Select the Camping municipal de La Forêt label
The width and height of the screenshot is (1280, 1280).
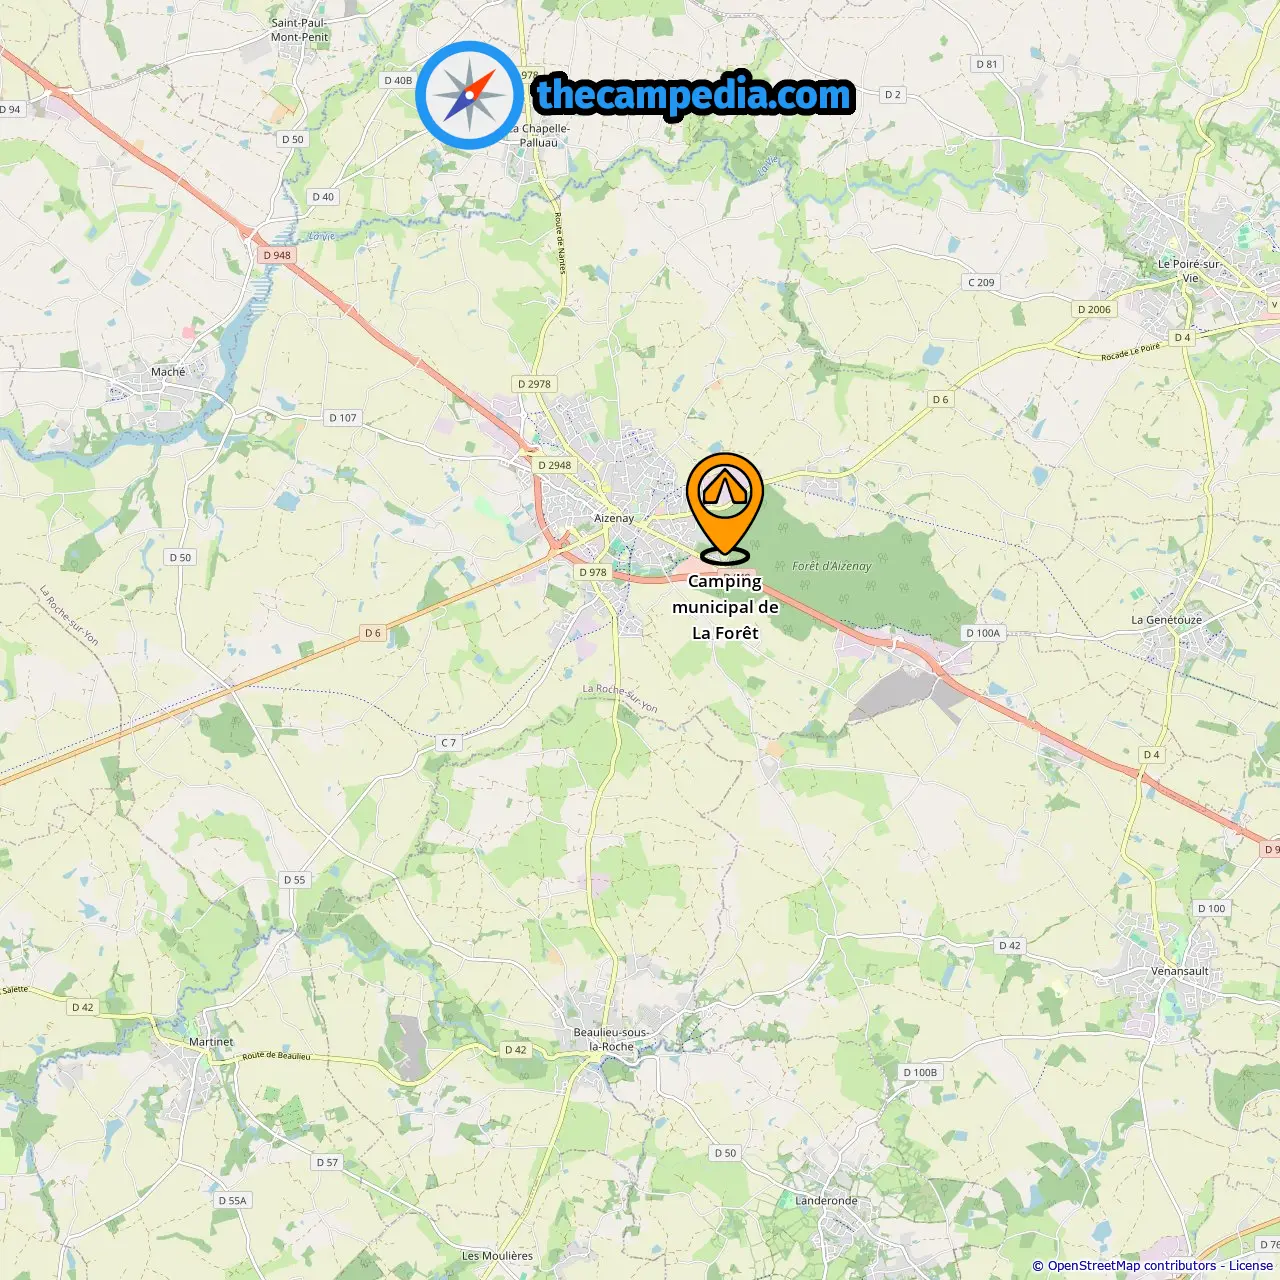click(725, 607)
